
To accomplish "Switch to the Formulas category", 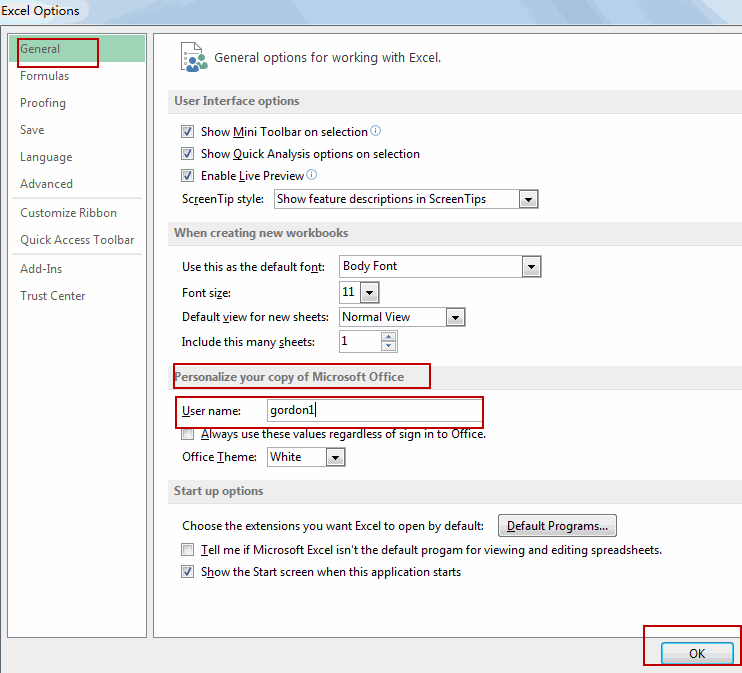I will click(x=44, y=76).
